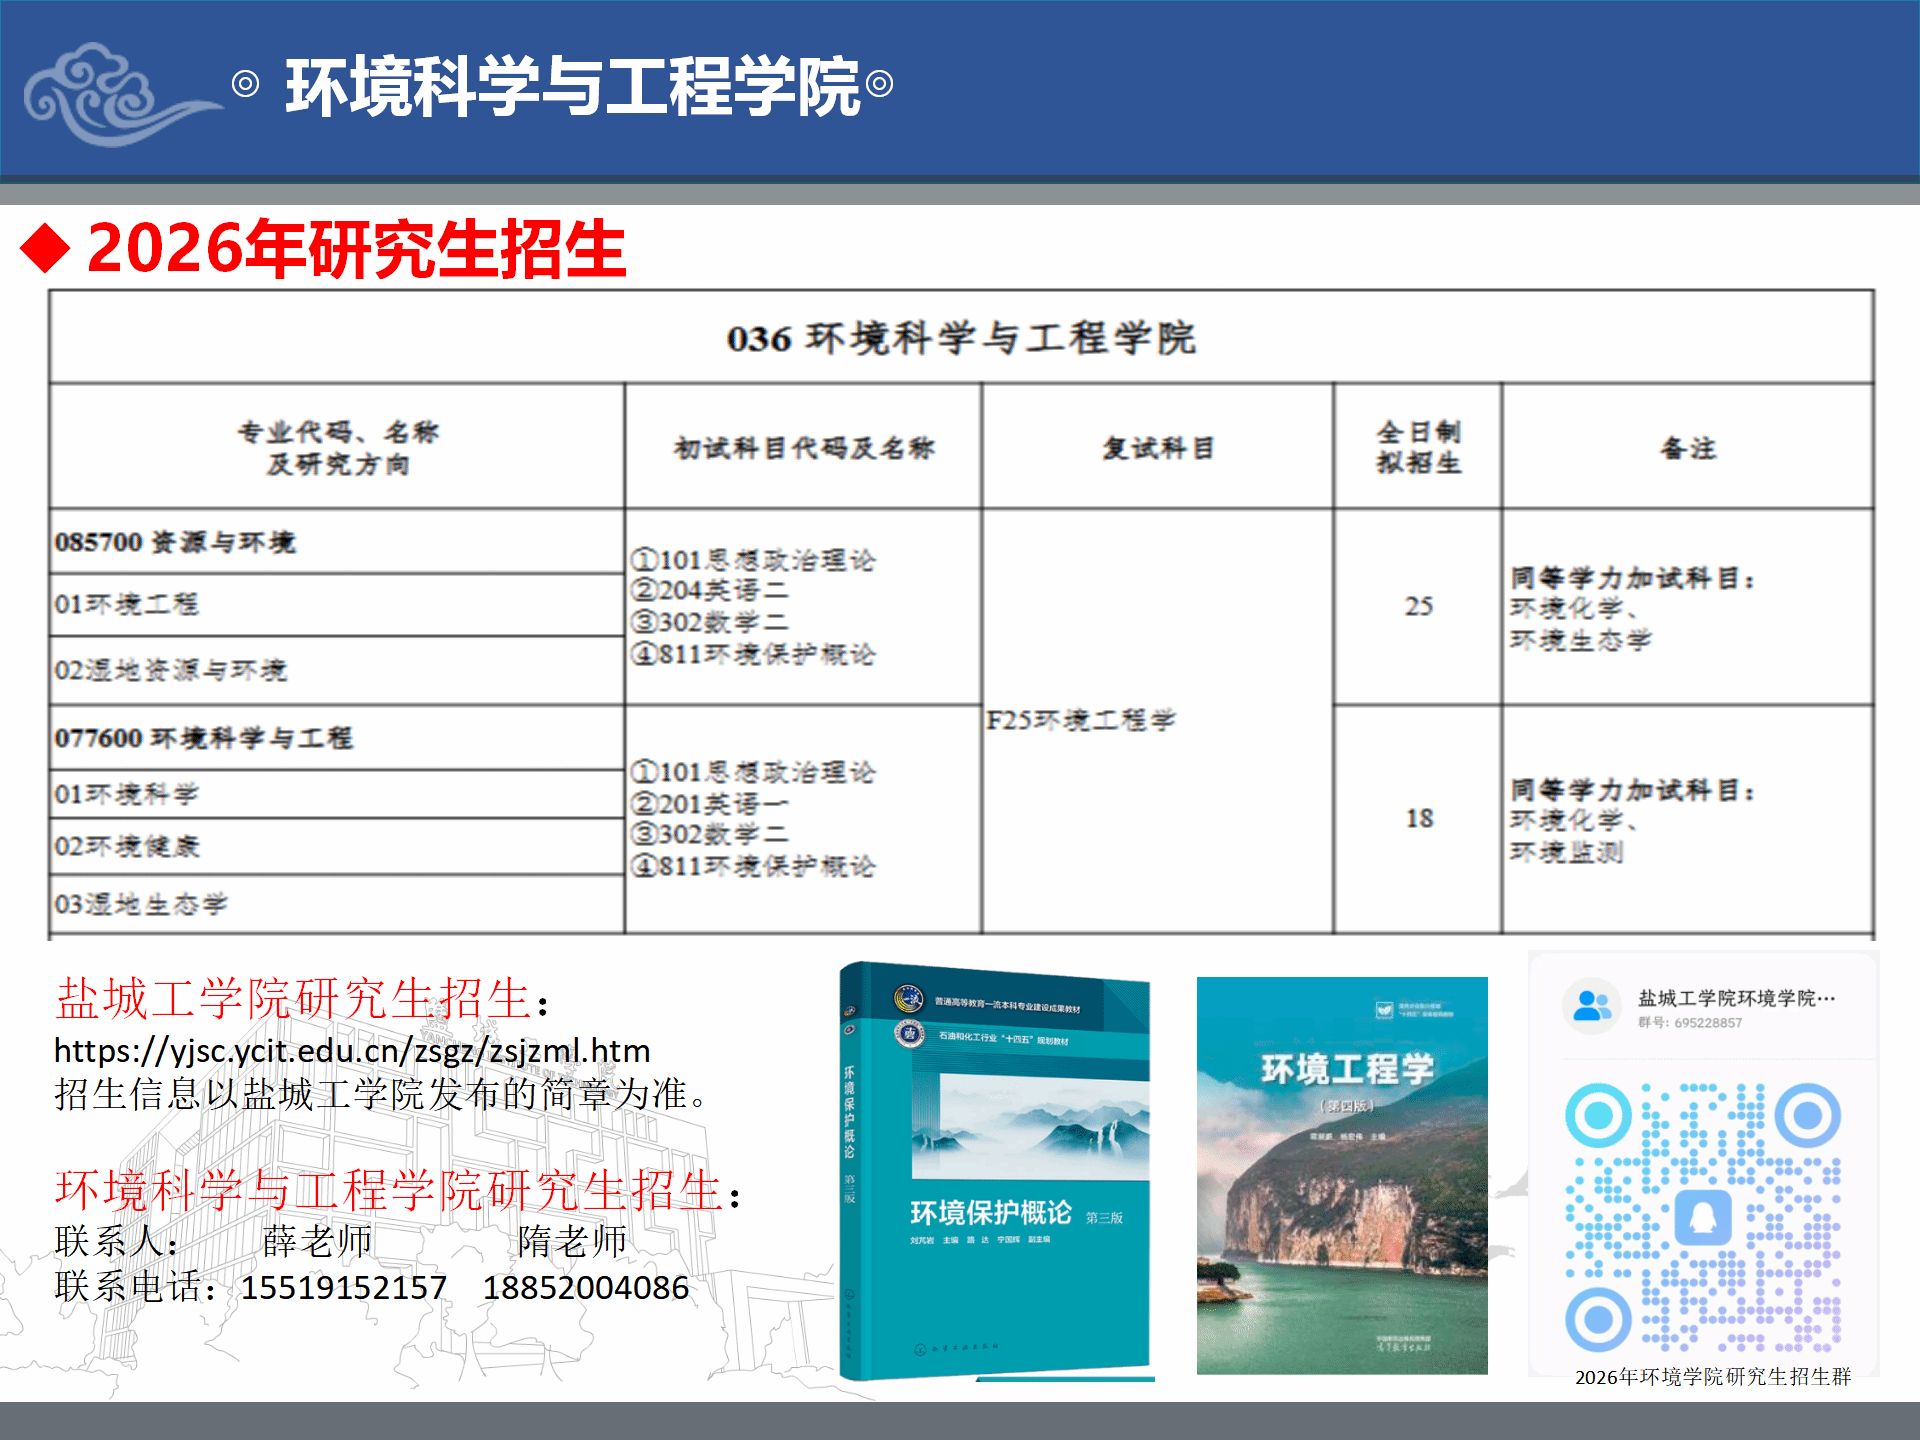Click the top-left QR code finder square
The width and height of the screenshot is (1920, 1440).
point(1598,1115)
